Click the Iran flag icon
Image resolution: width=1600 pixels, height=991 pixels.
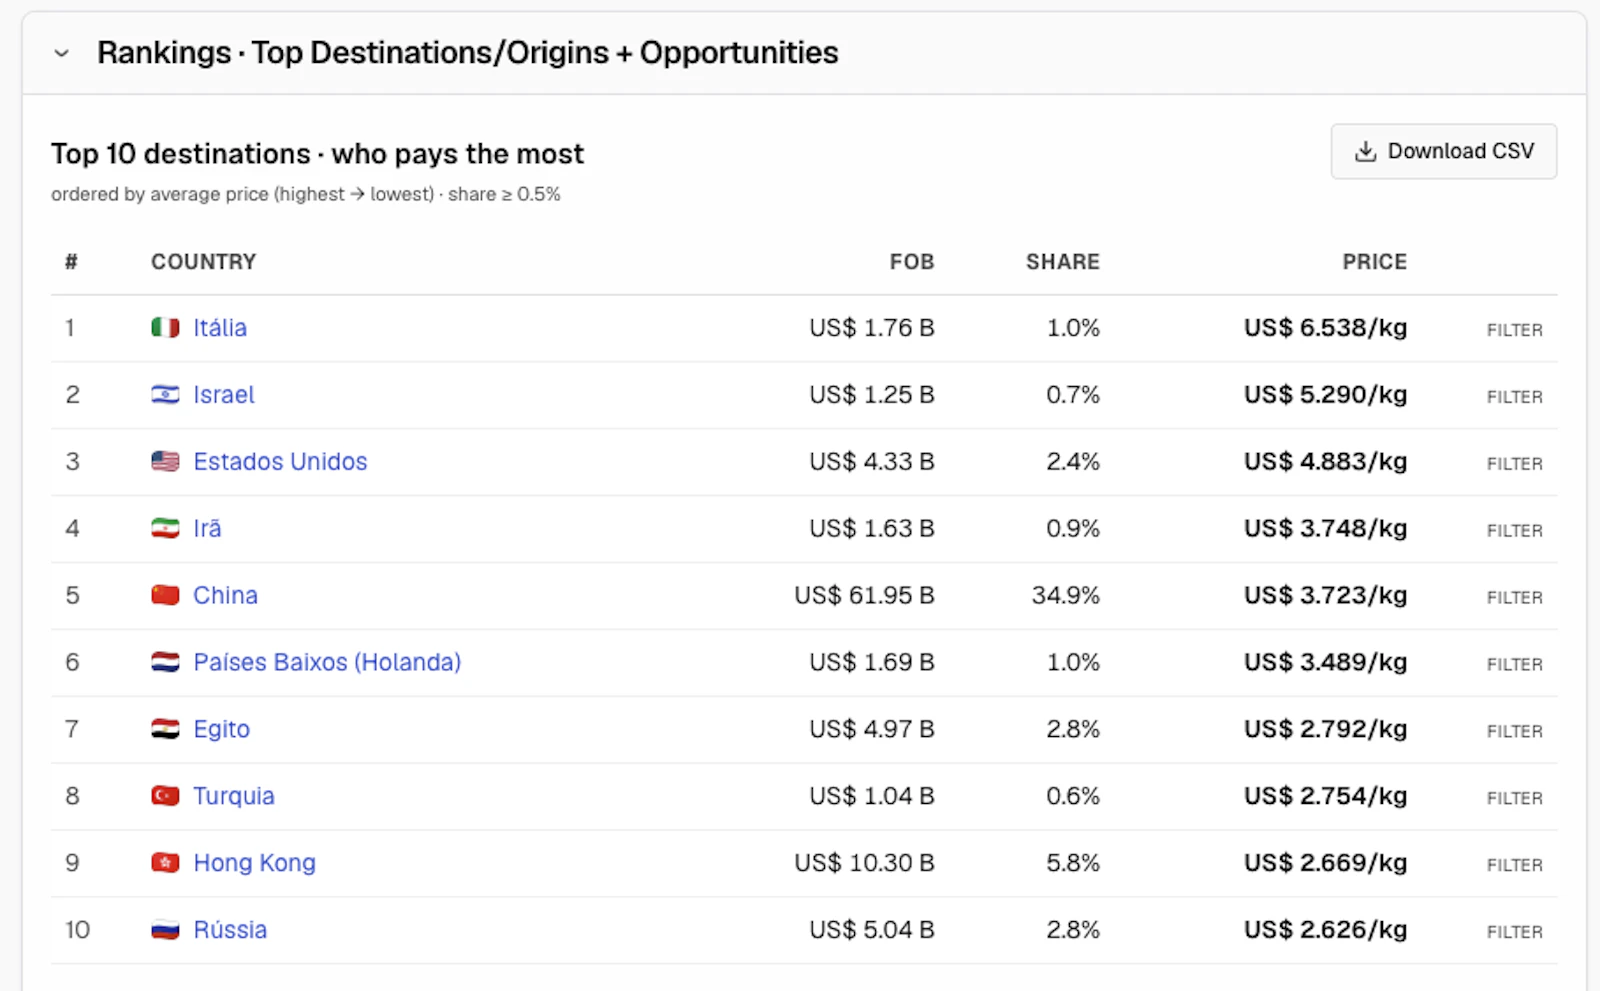(x=165, y=528)
